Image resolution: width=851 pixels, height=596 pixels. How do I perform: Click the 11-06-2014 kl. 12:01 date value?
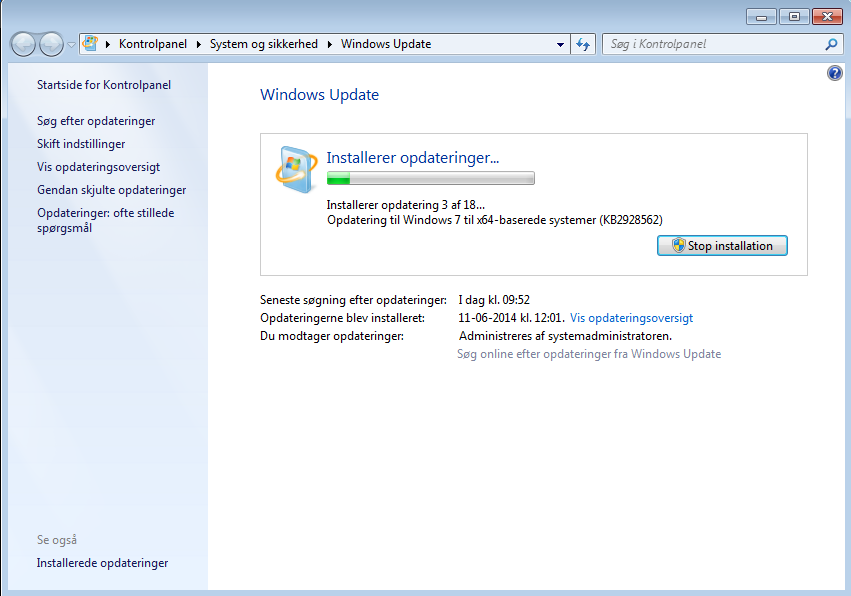[511, 318]
